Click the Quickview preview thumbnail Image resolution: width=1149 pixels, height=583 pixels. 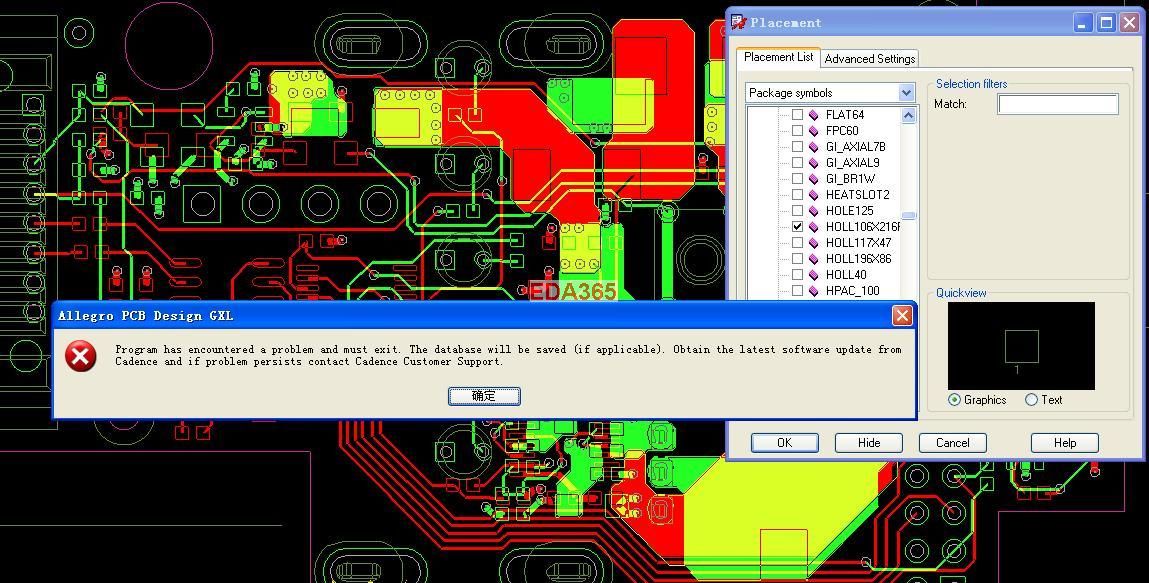click(x=1021, y=346)
